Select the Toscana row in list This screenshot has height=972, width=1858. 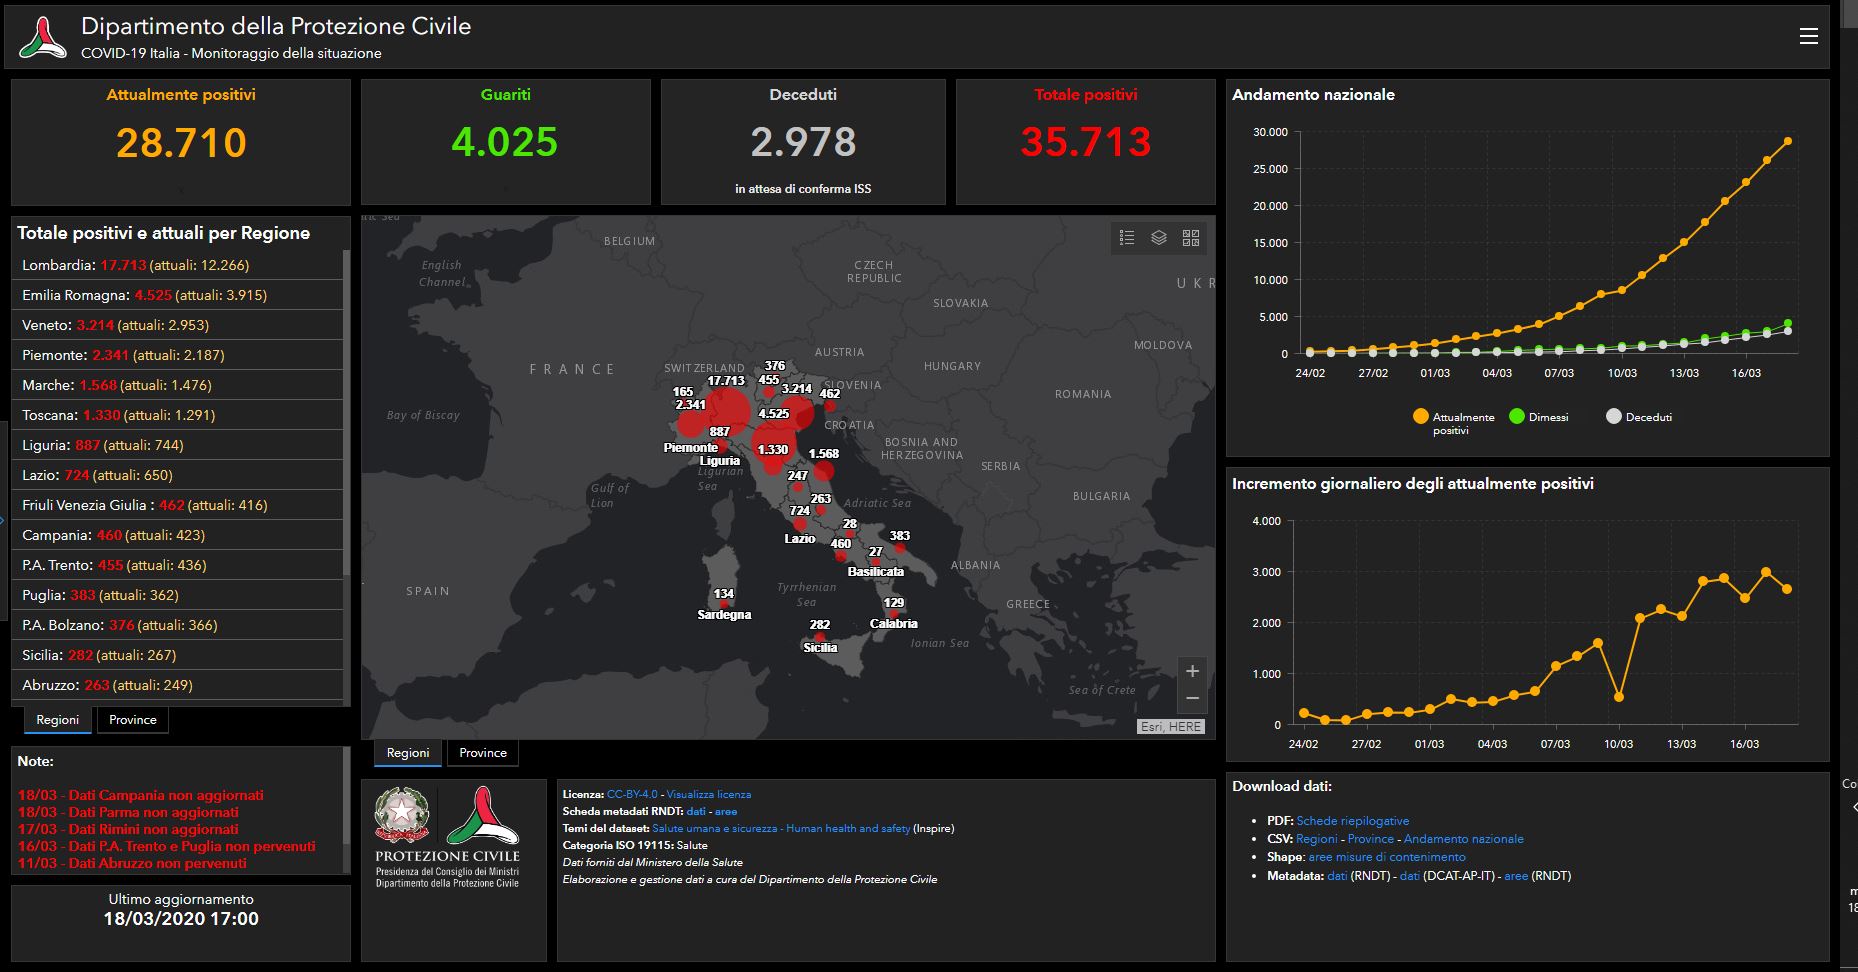coord(177,415)
